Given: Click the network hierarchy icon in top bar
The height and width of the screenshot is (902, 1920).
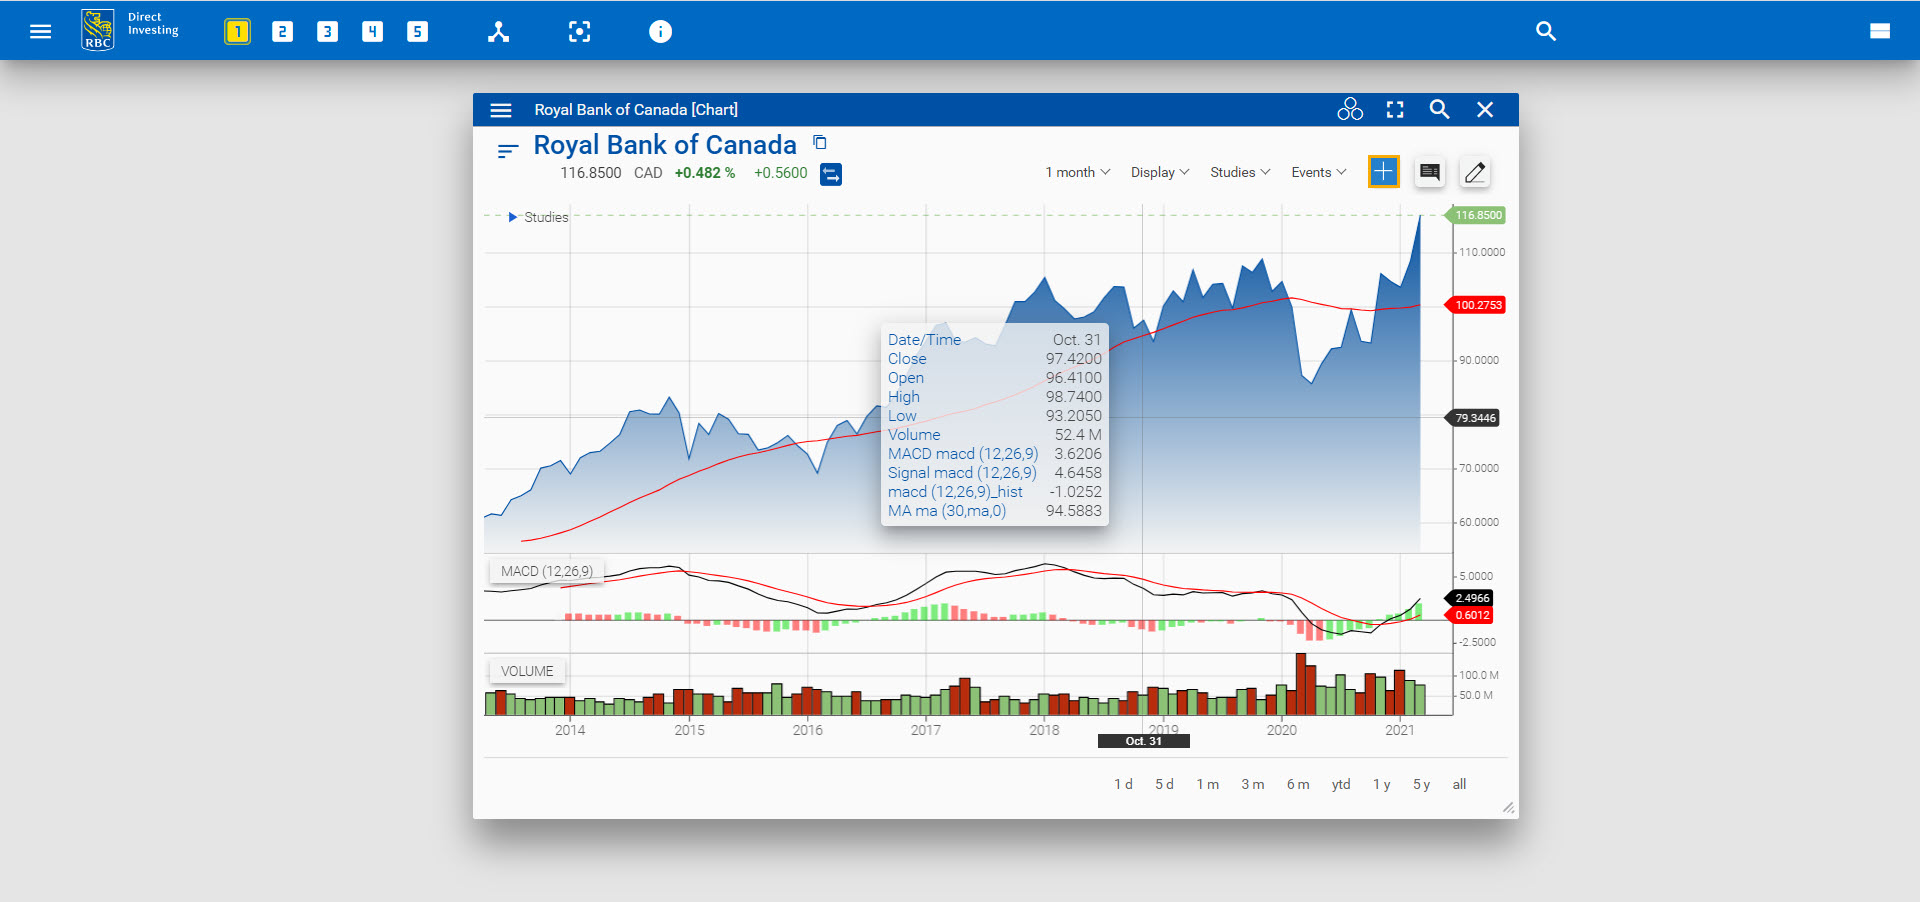Looking at the screenshot, I should tap(498, 31).
